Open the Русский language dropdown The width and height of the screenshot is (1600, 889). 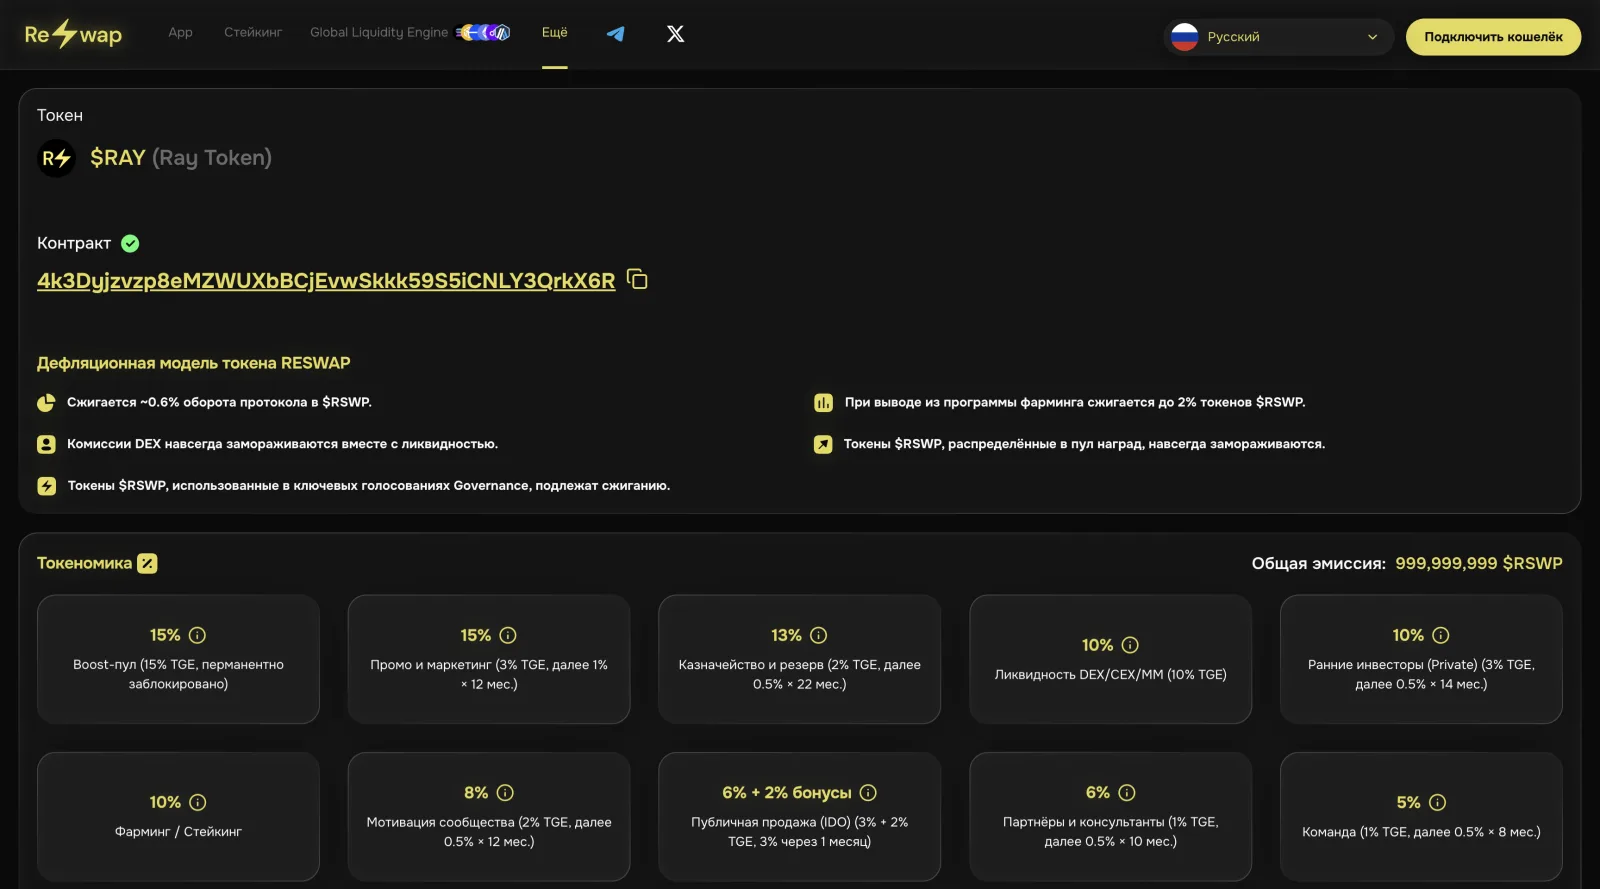(x=1279, y=37)
